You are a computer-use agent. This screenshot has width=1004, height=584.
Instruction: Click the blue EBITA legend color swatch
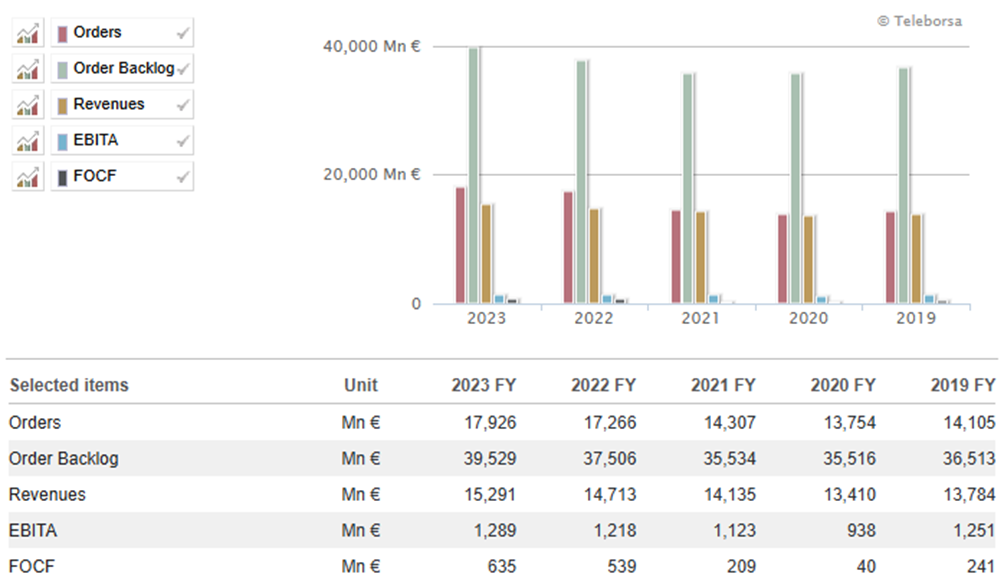[63, 141]
